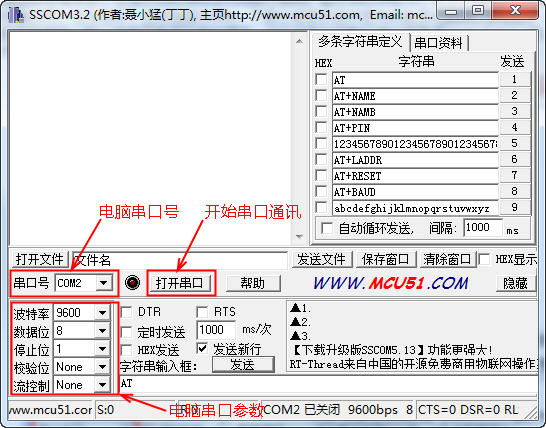Click the 下载升级版SSCOM5.13 notice text
Viewport: 546px width, 428px height.
(x=392, y=349)
